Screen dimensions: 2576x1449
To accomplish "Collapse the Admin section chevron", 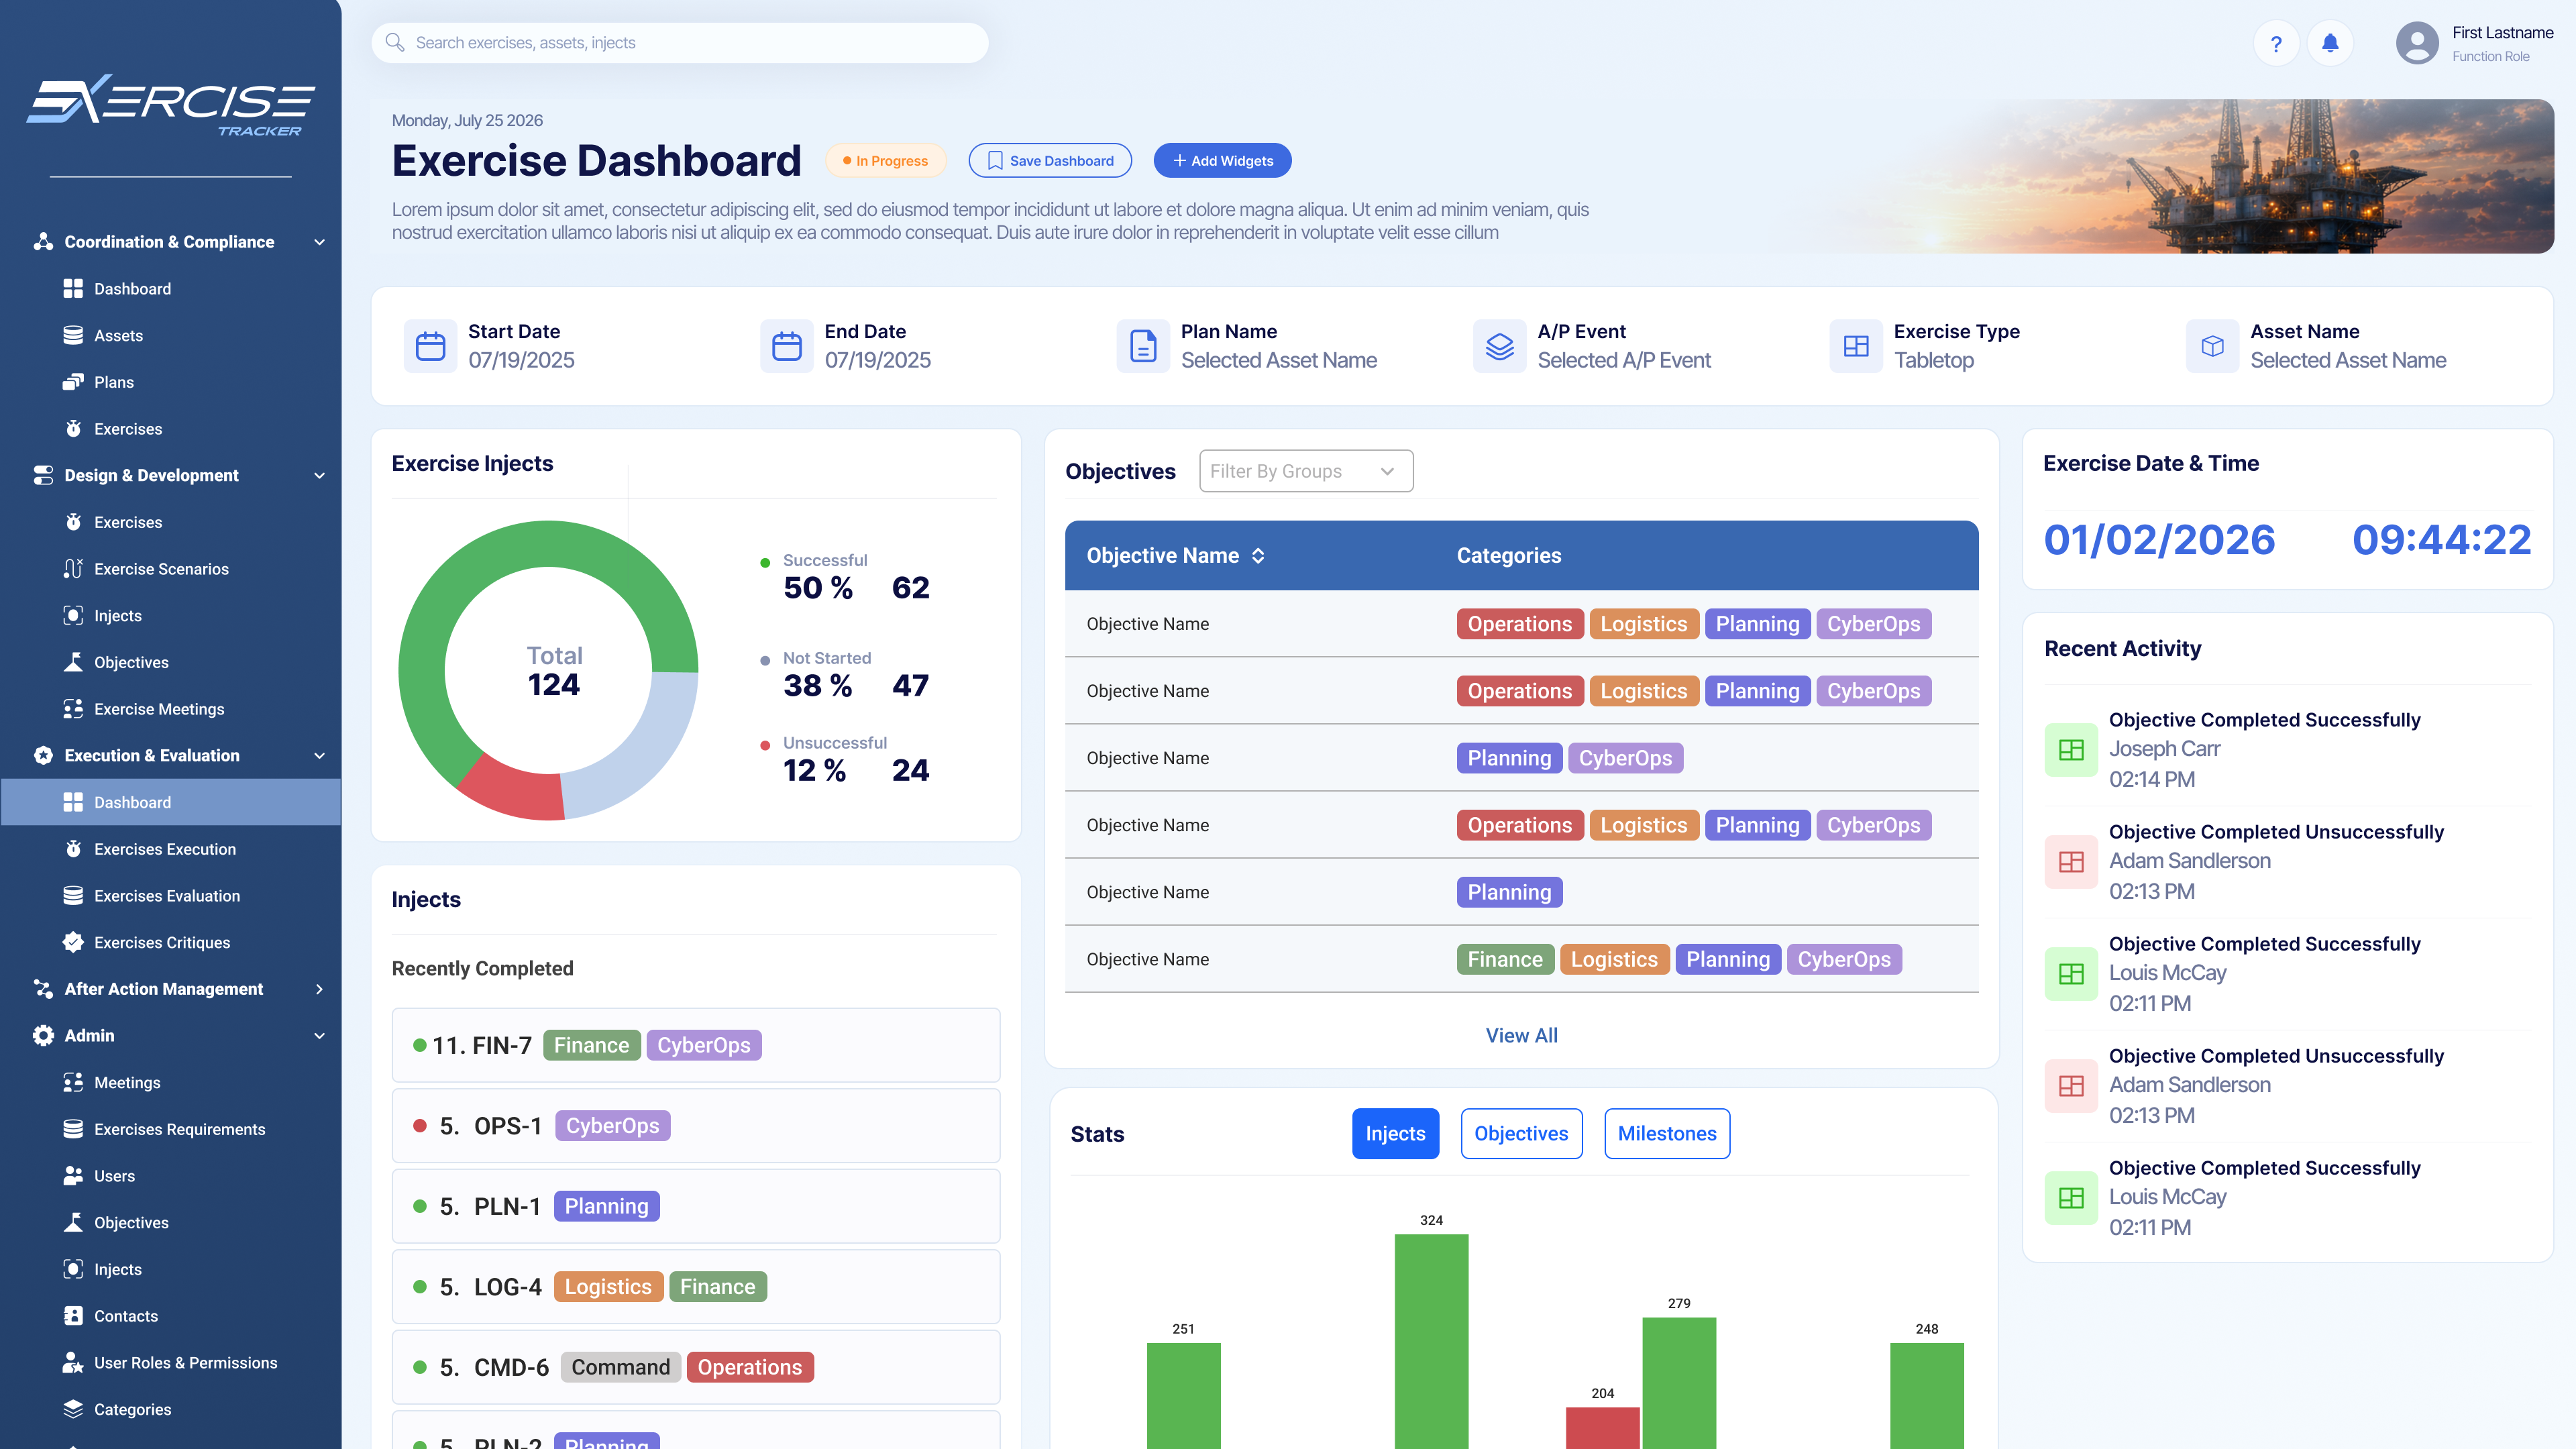I will pos(319,1035).
